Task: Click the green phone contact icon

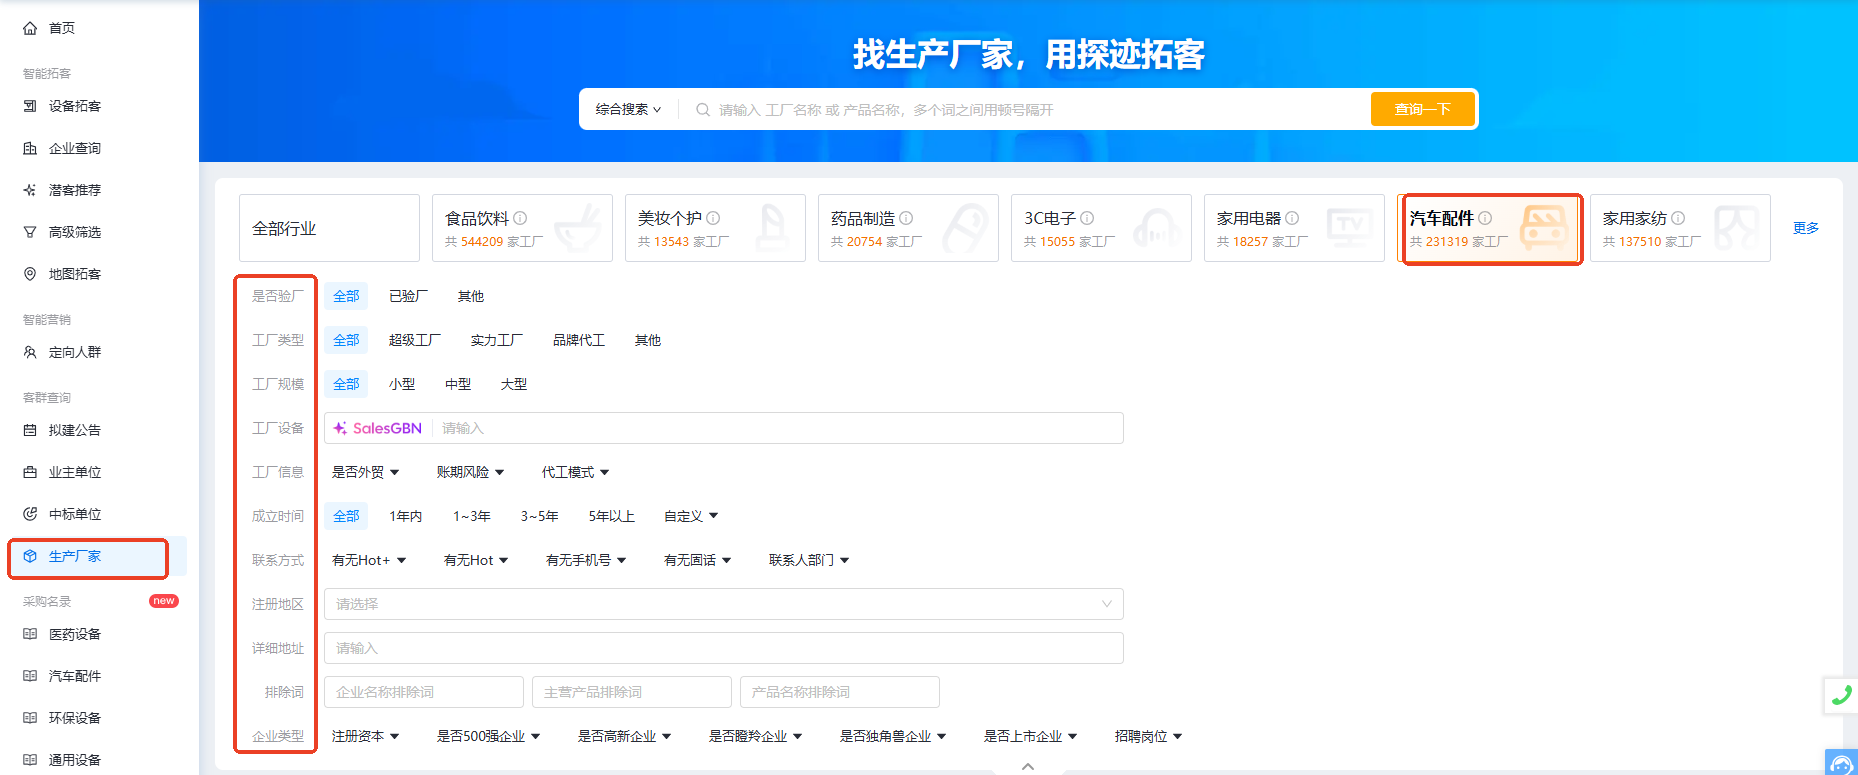Action: (1841, 696)
